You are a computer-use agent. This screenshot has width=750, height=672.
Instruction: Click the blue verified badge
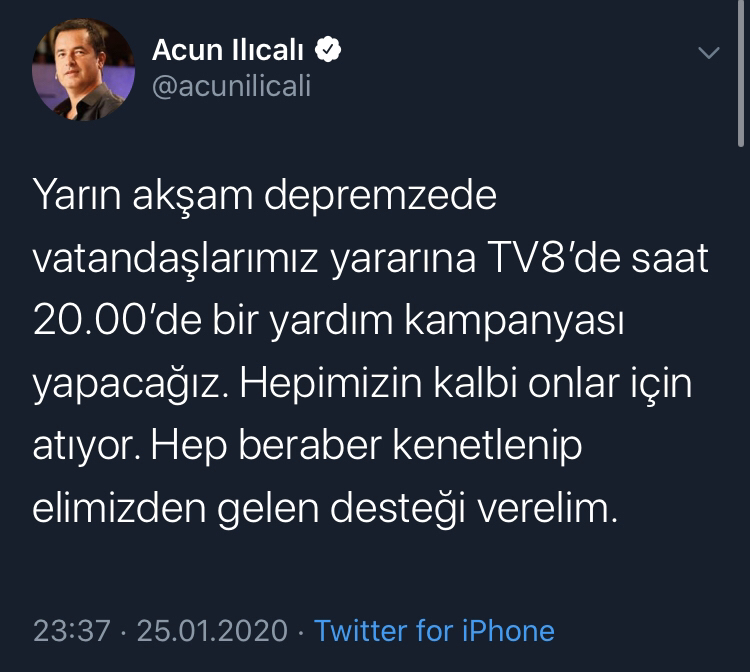pos(328,49)
